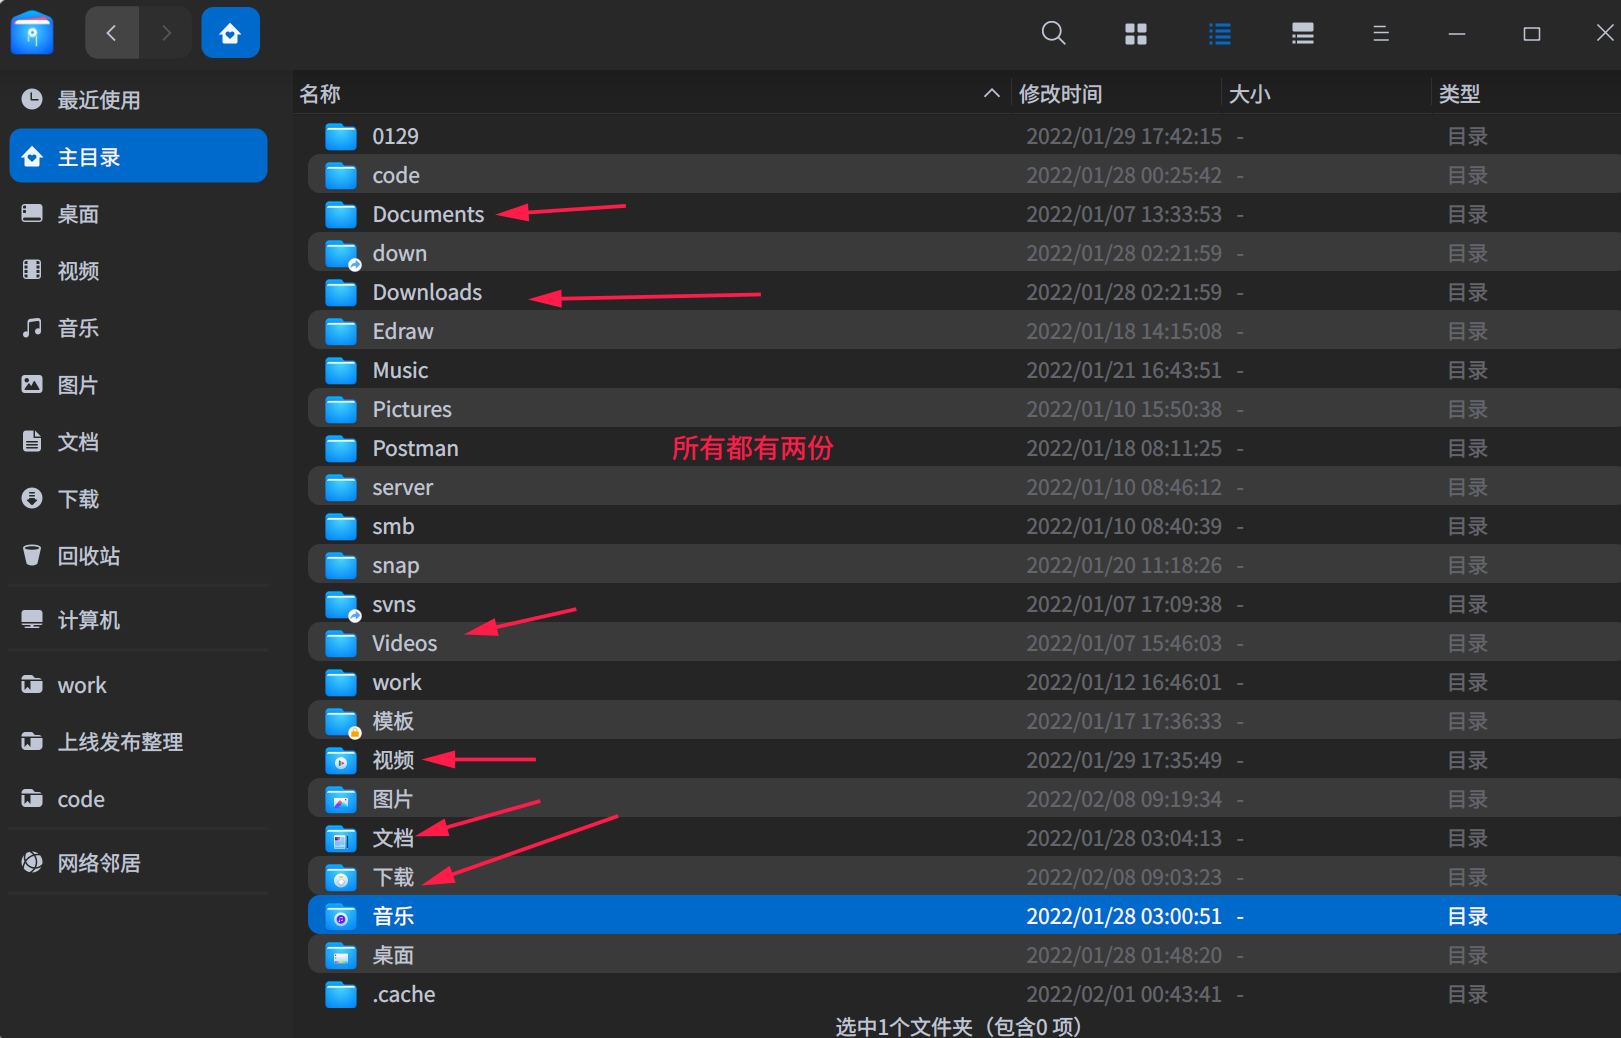Open 回收站 trash in the sidebar

coord(138,556)
